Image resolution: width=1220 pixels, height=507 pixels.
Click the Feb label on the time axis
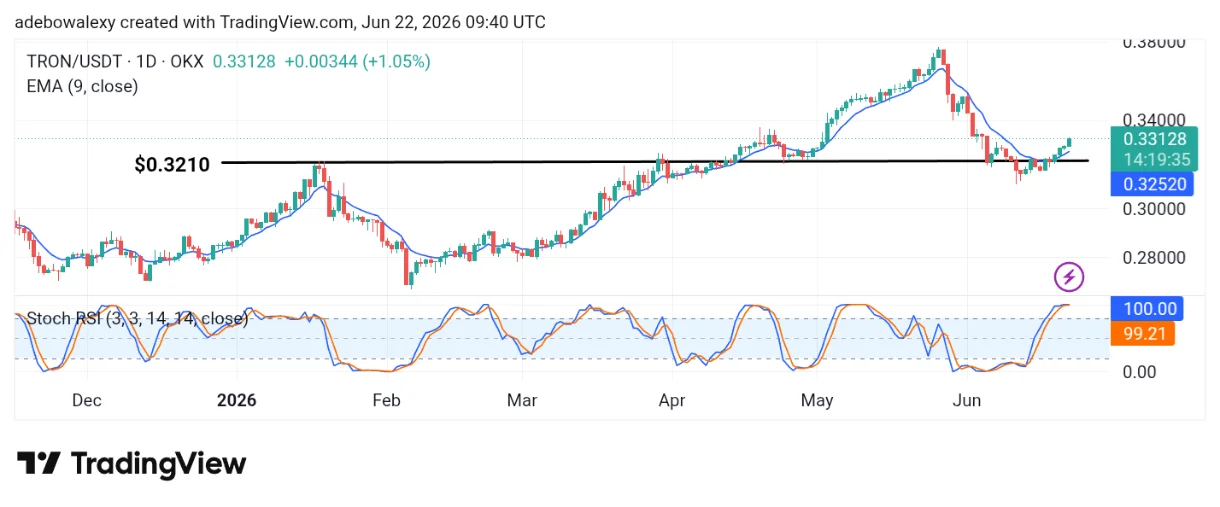386,400
